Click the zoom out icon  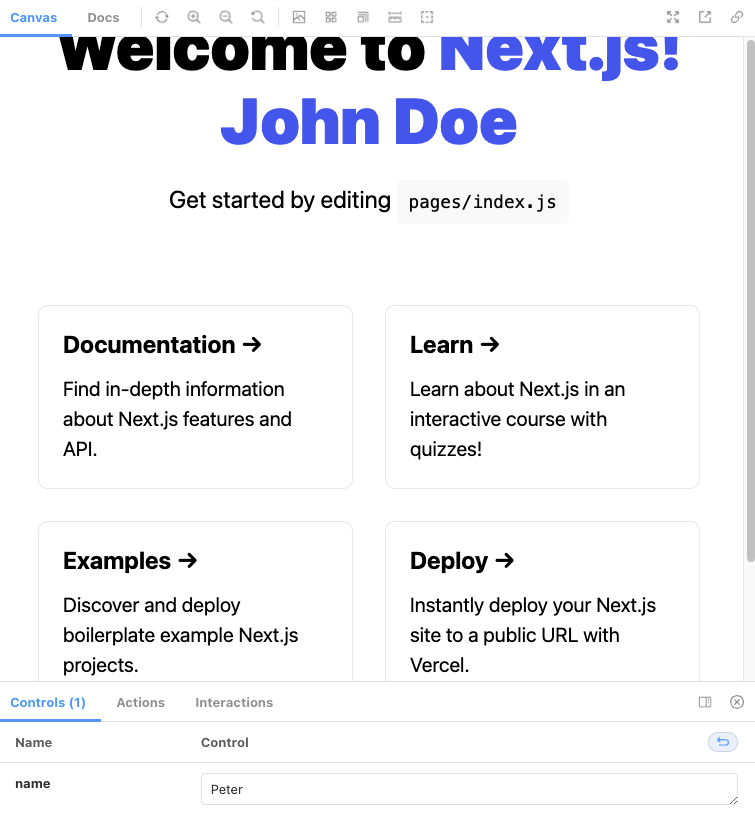click(x=226, y=17)
